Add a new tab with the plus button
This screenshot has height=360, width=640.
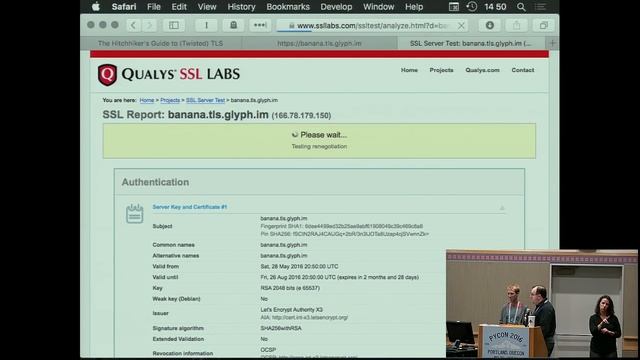click(552, 43)
